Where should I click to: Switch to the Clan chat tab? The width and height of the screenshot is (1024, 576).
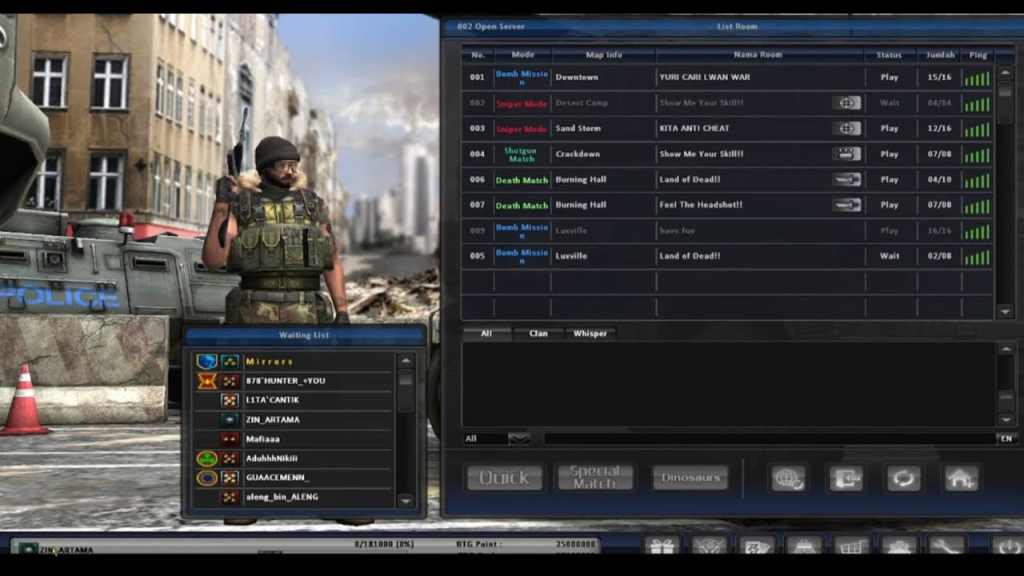pos(538,333)
